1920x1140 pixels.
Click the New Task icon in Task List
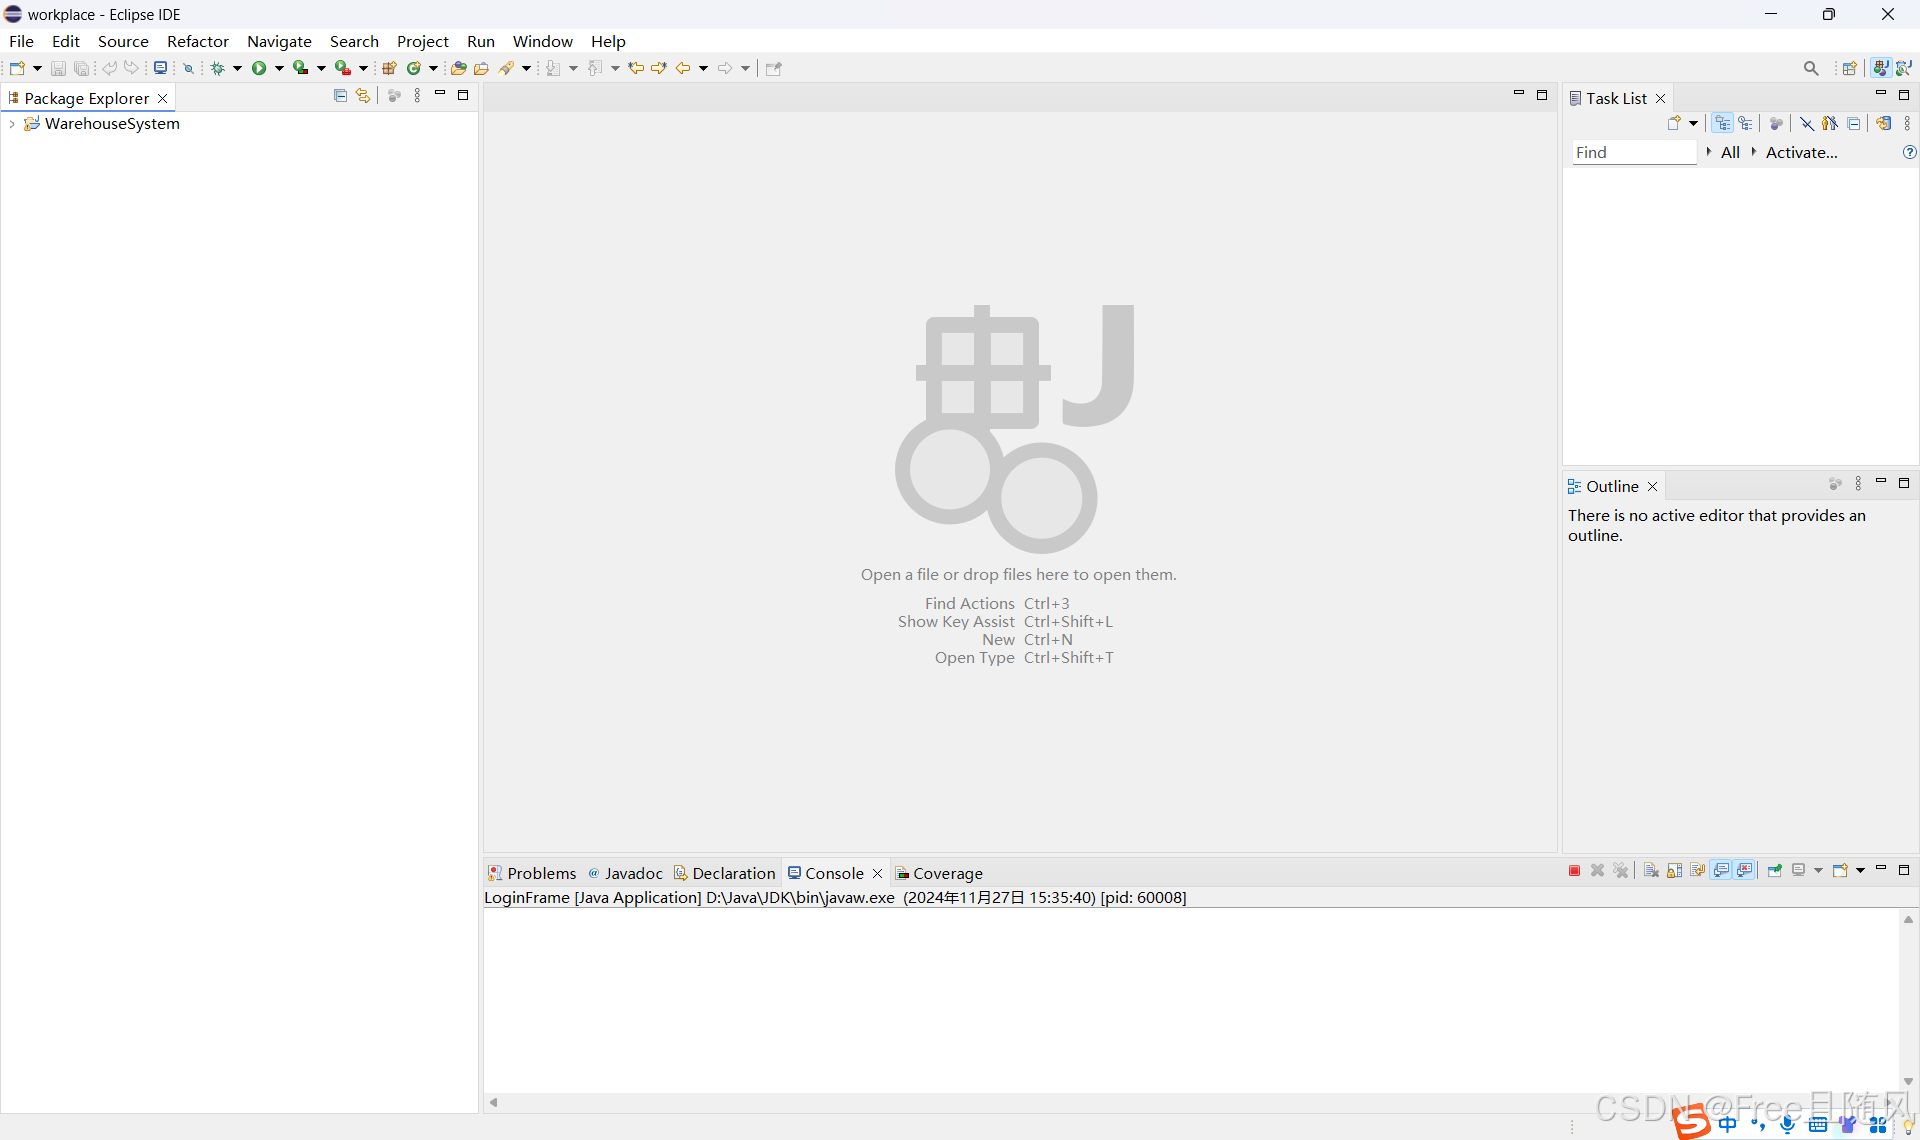pyautogui.click(x=1674, y=123)
